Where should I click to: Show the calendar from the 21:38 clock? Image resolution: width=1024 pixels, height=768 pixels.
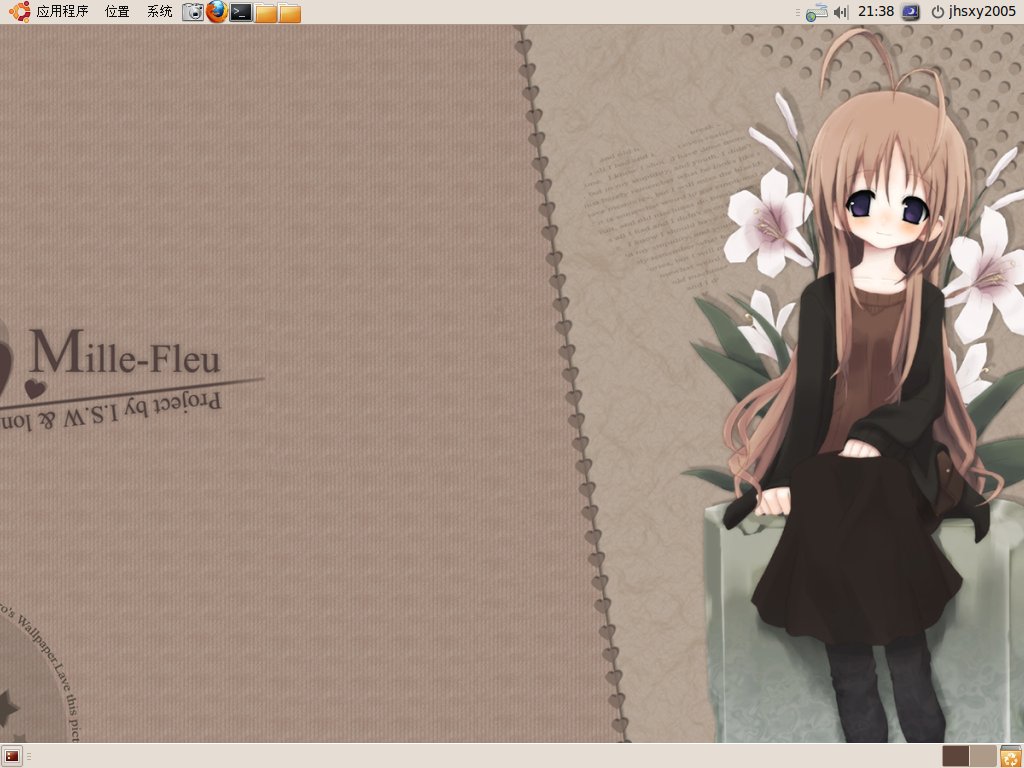pos(876,12)
